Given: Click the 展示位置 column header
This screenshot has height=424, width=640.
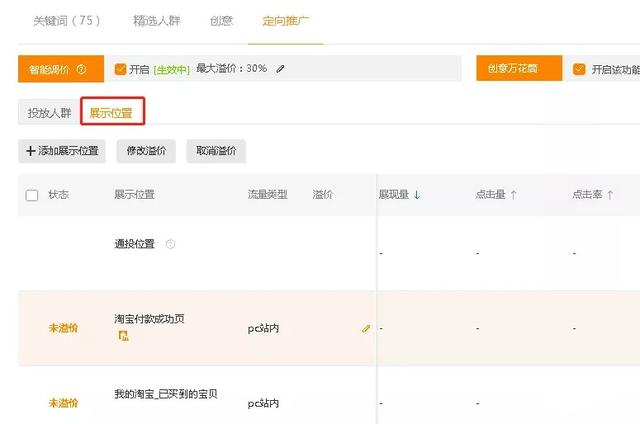Looking at the screenshot, I should [134, 195].
